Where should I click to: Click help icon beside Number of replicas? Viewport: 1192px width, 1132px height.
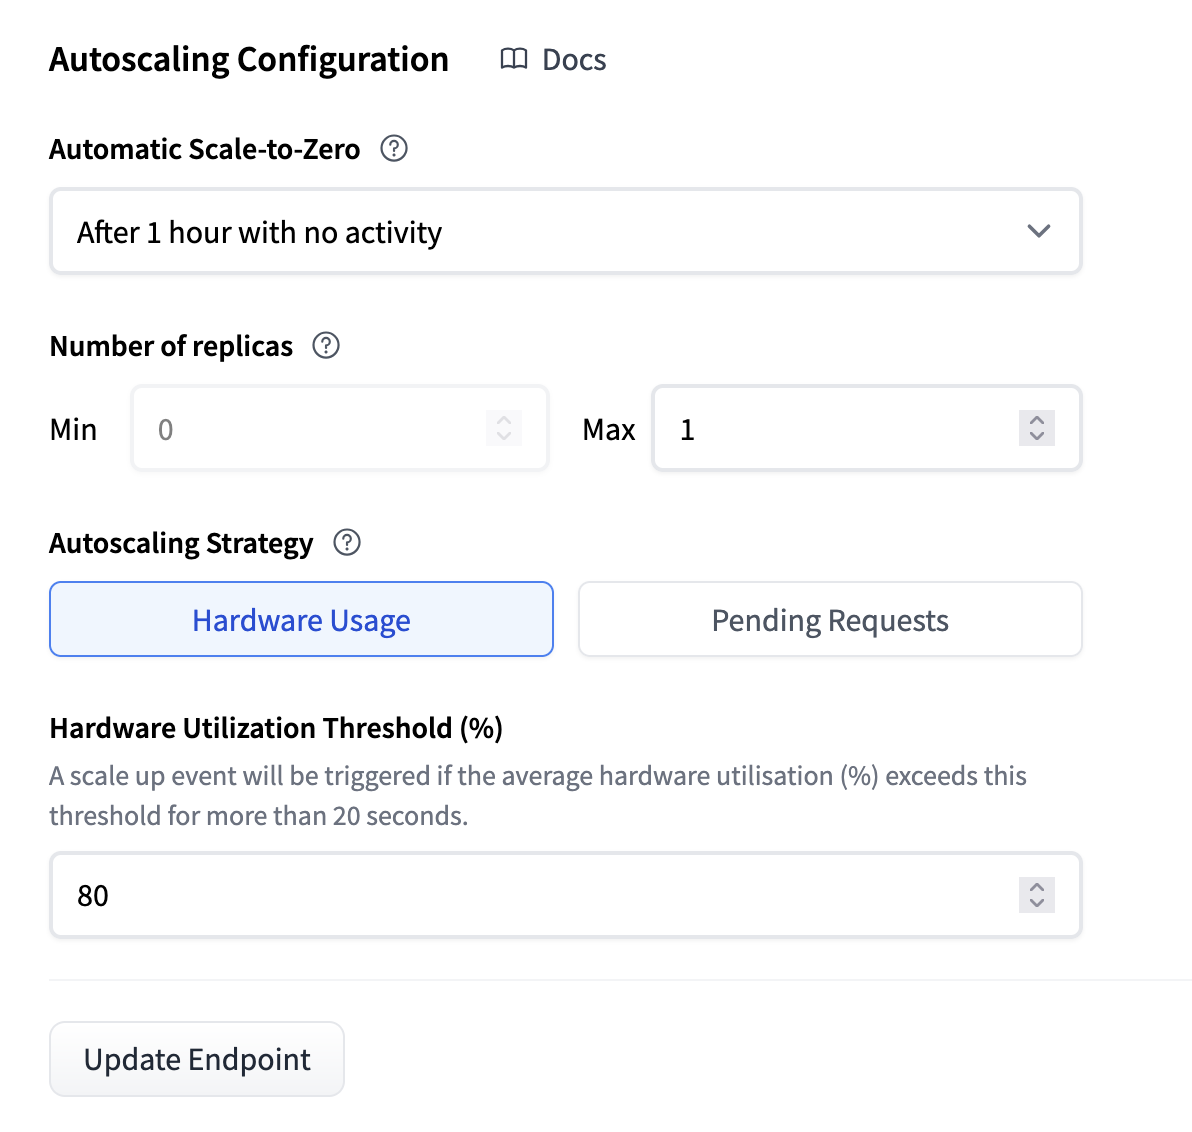point(326,346)
